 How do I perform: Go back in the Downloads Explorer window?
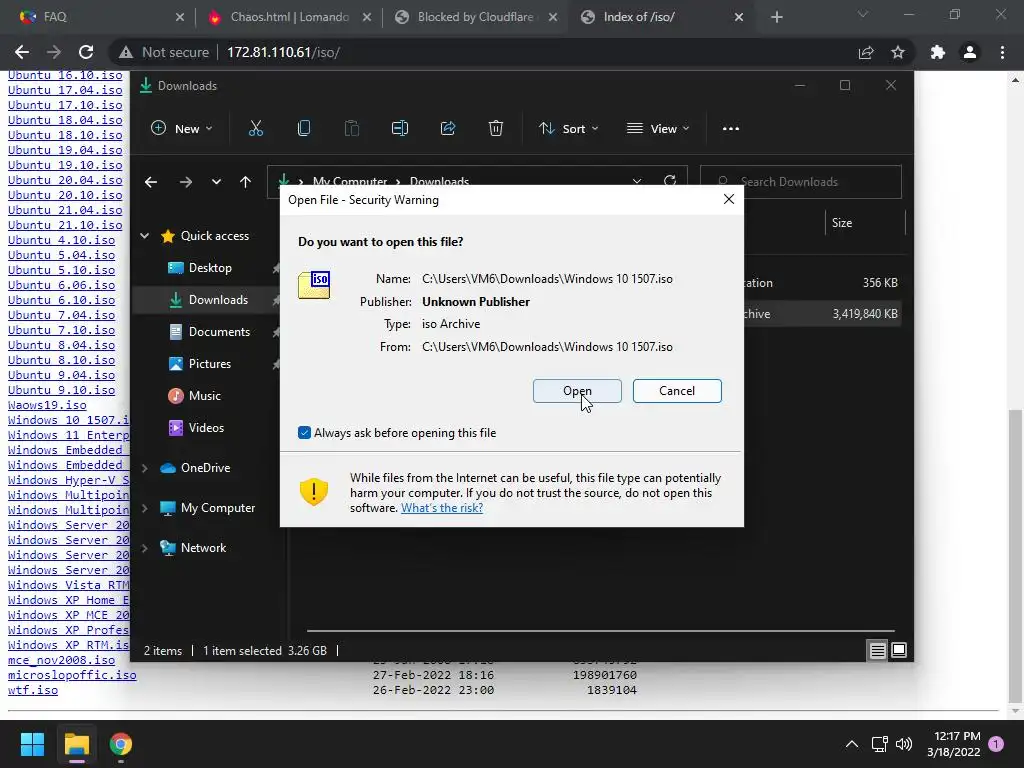(x=151, y=182)
